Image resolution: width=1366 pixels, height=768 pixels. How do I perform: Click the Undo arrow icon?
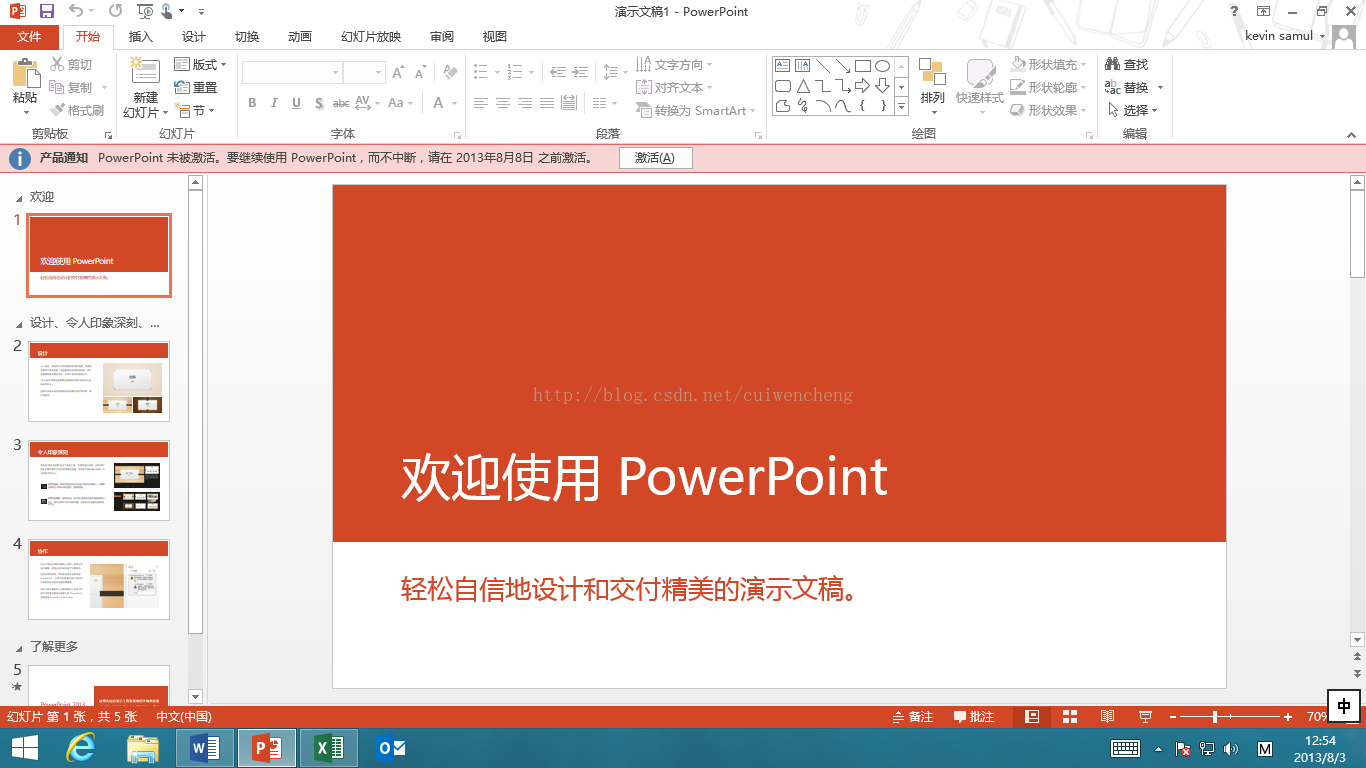tap(77, 11)
